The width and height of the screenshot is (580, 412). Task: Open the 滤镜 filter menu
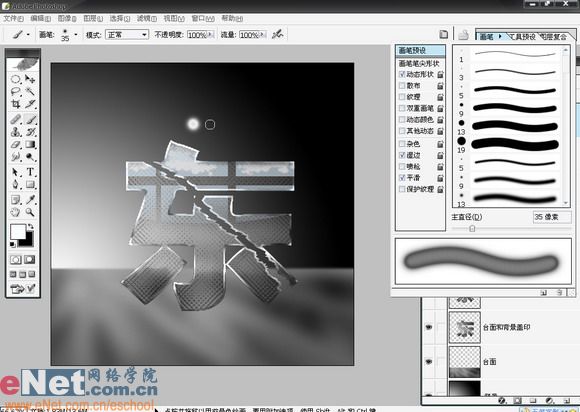(147, 18)
